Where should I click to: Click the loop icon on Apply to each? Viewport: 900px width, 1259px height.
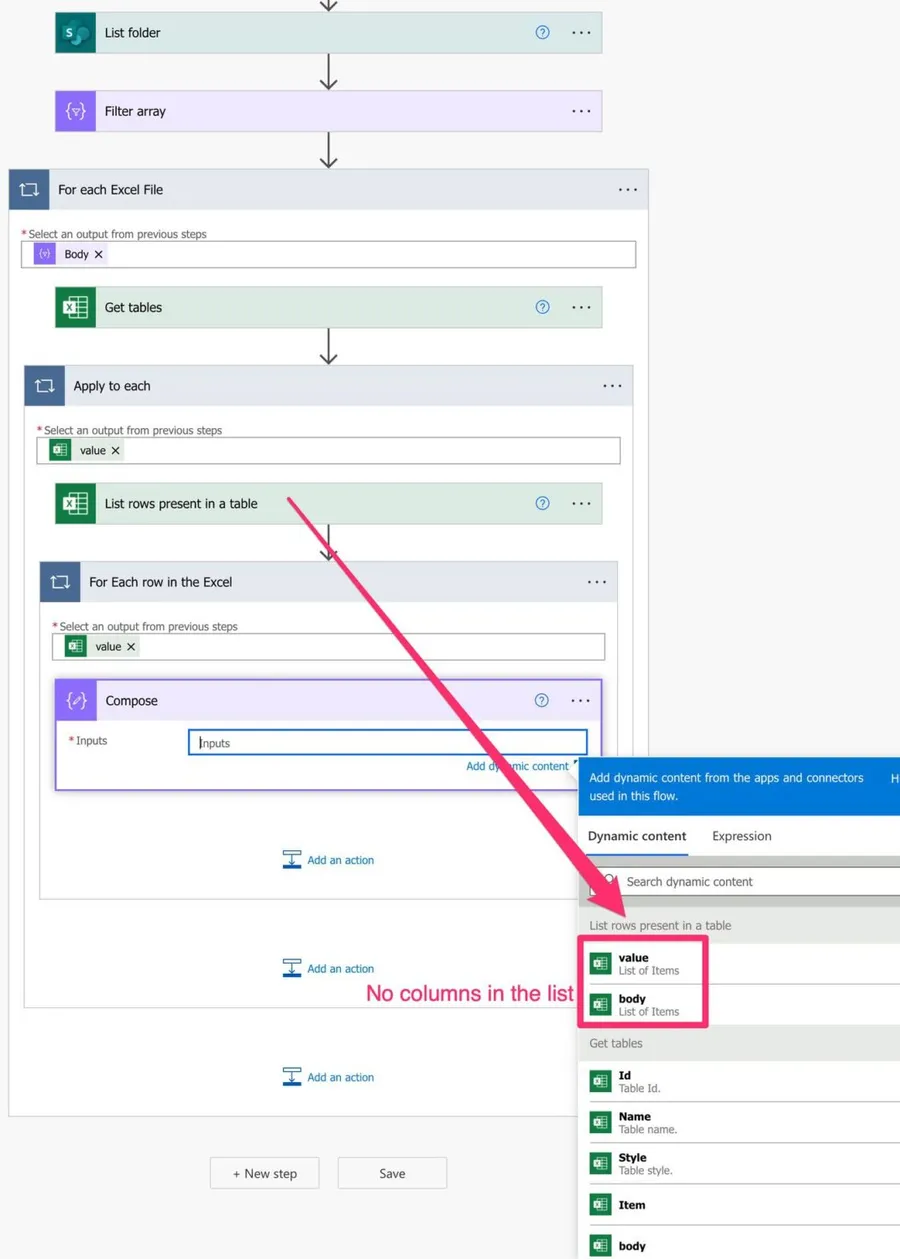[x=45, y=386]
